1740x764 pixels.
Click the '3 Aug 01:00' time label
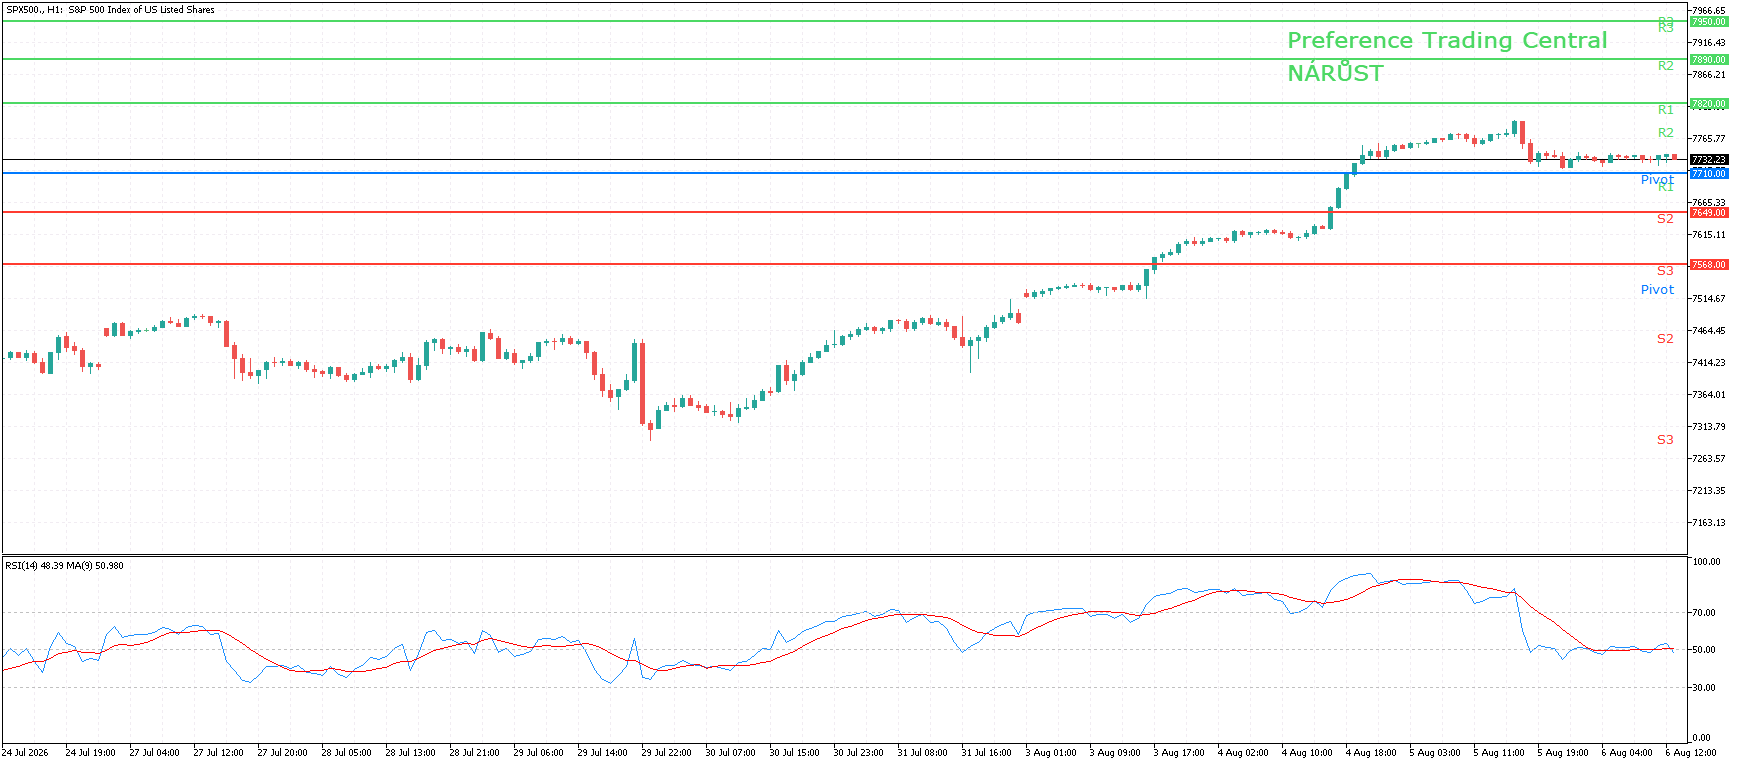tap(1050, 753)
